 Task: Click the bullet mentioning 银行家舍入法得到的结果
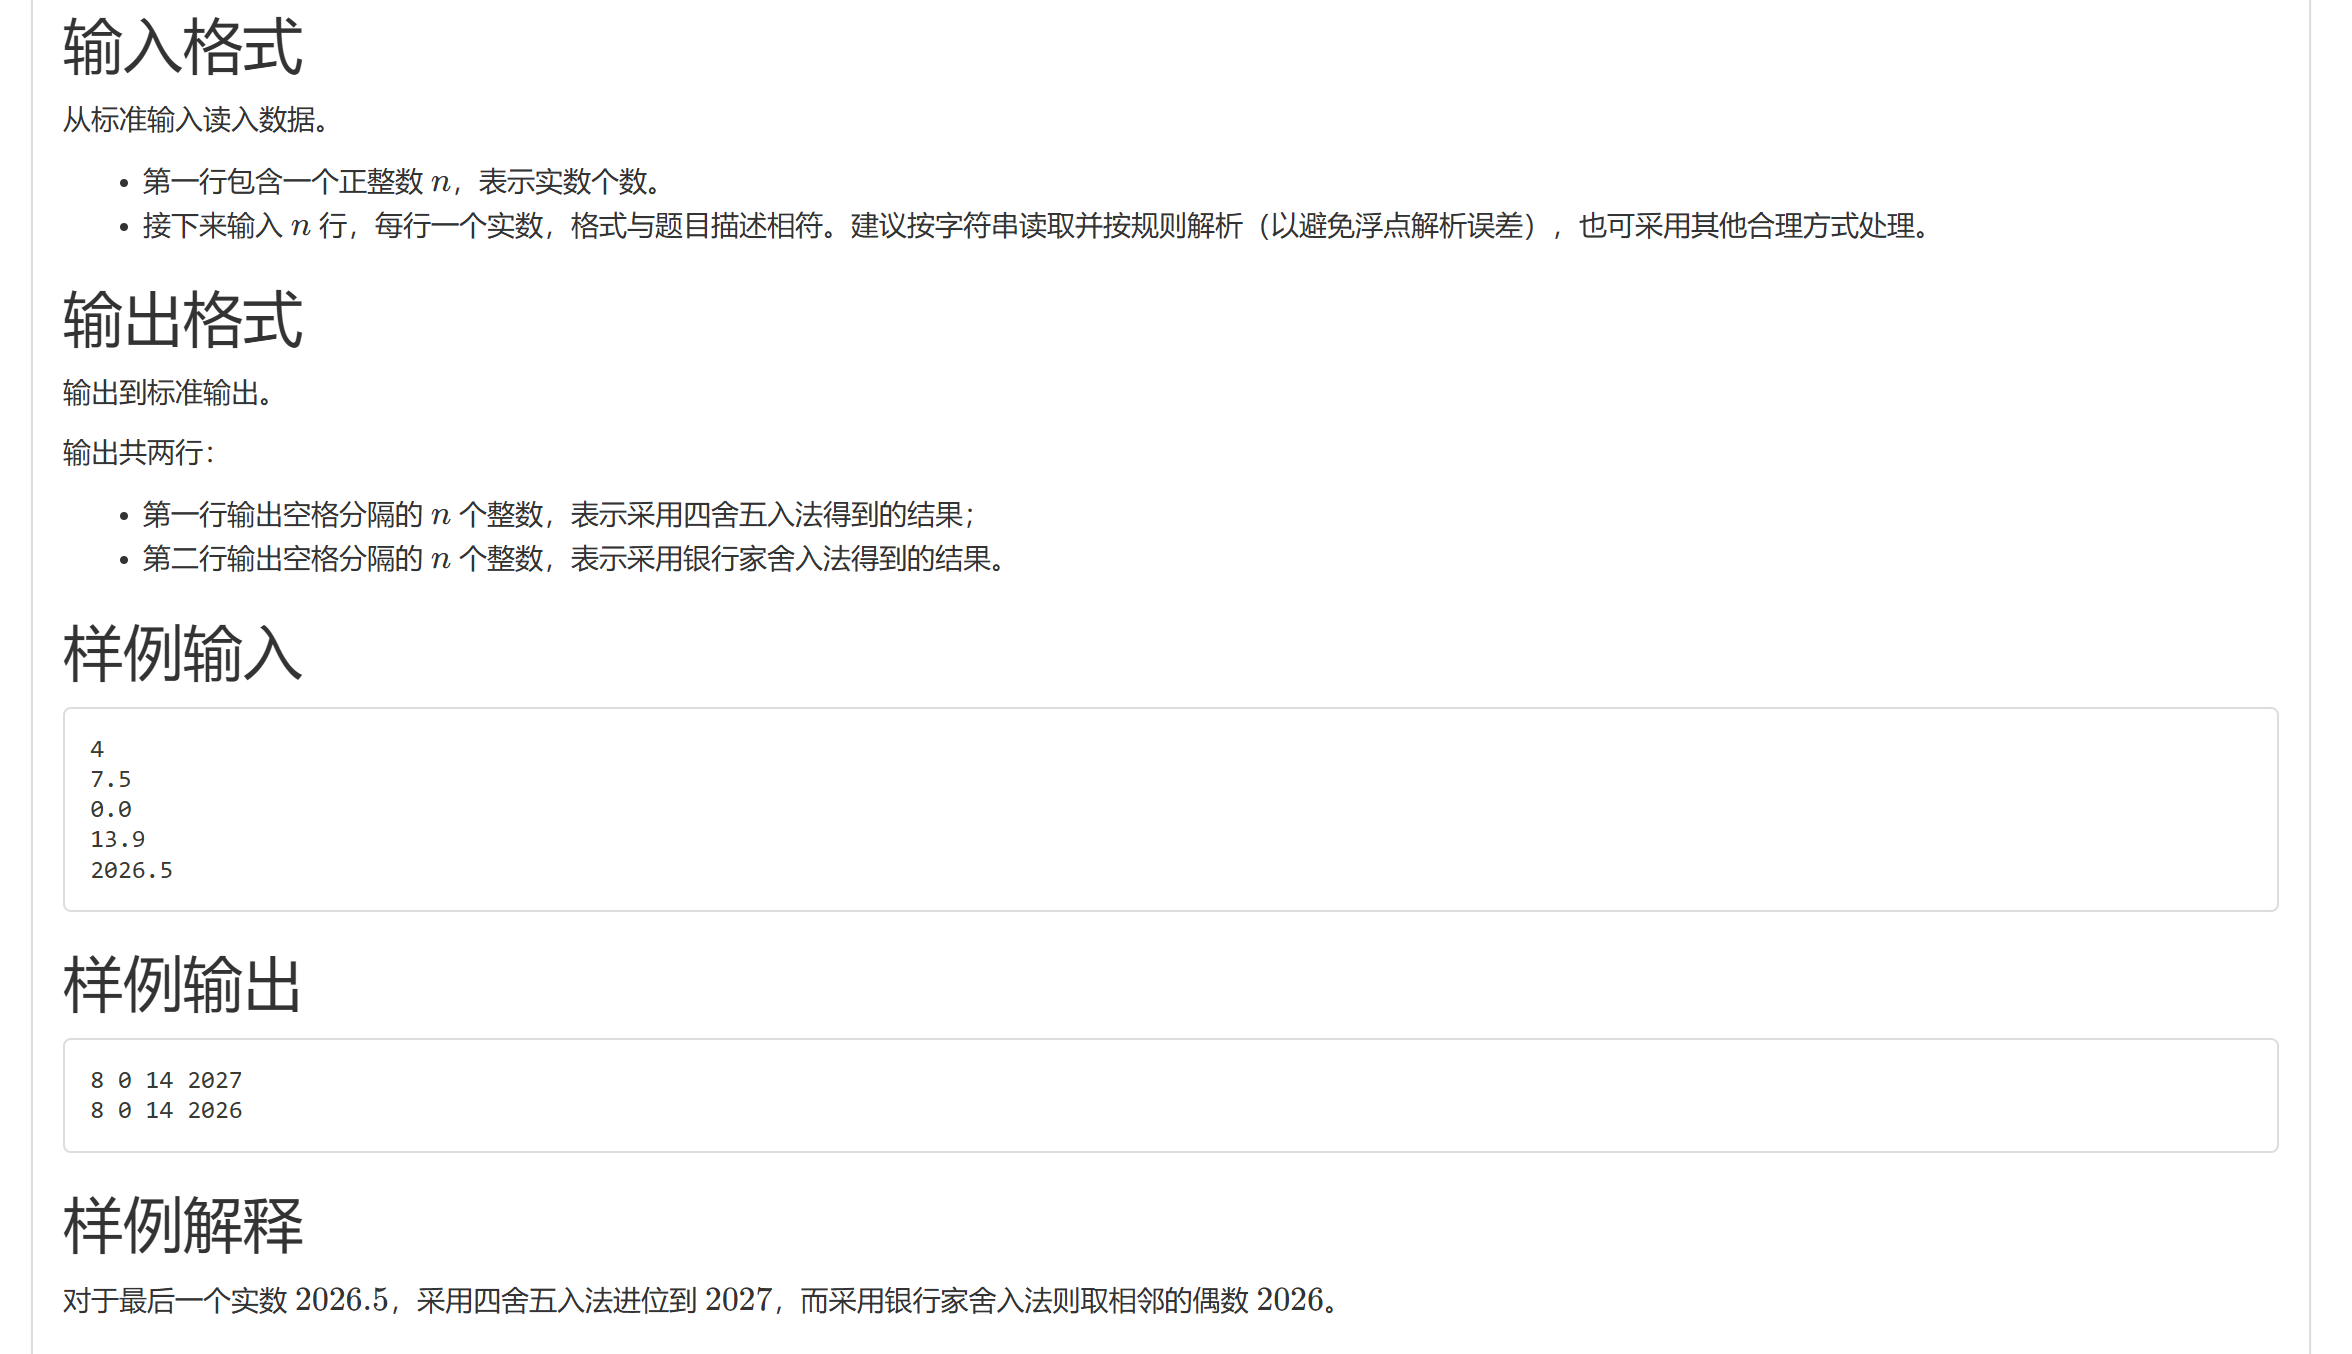click(x=574, y=559)
